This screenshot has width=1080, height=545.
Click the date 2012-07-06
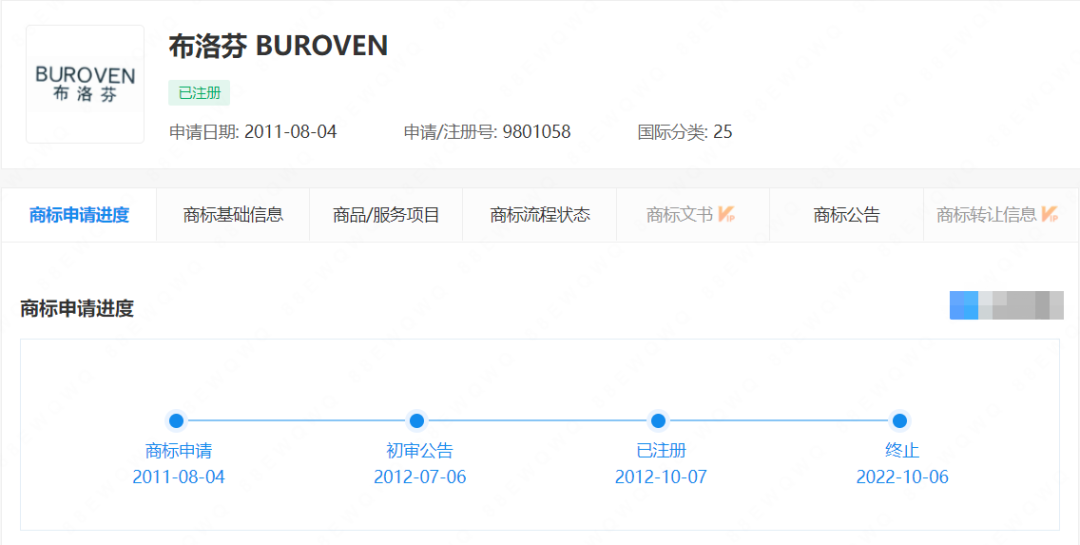coord(419,477)
